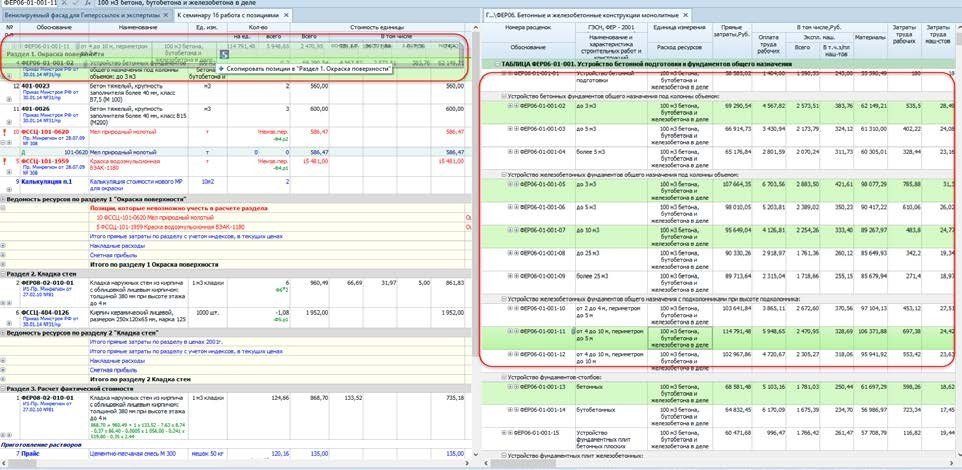Expand rate ФЕР06-01-001-13 бетонных

tap(510, 387)
